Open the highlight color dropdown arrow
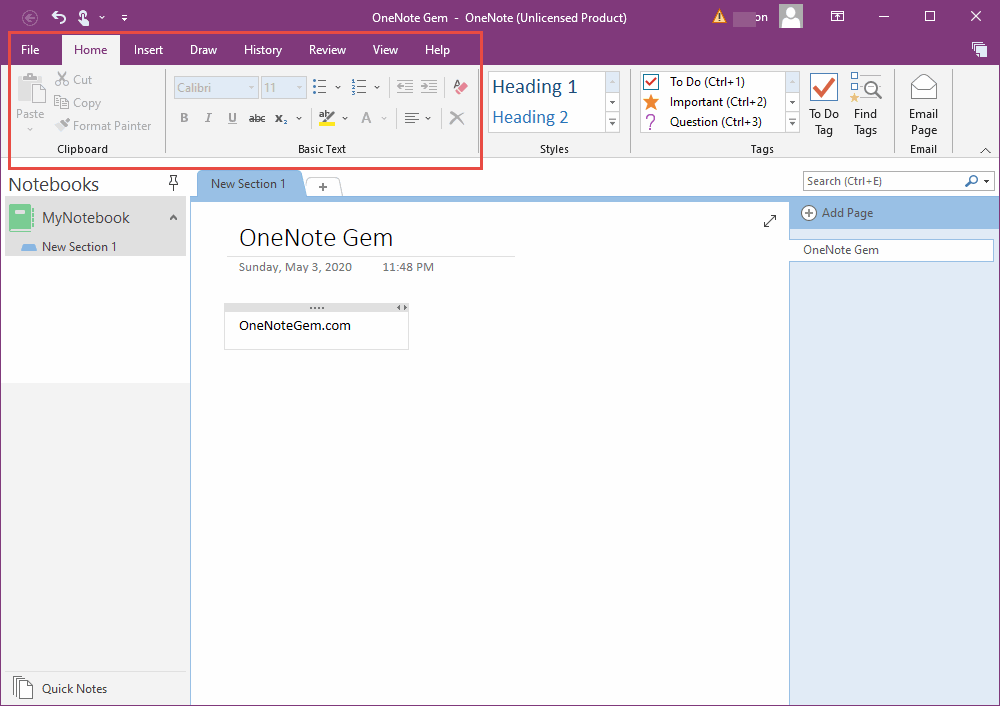 pos(345,118)
